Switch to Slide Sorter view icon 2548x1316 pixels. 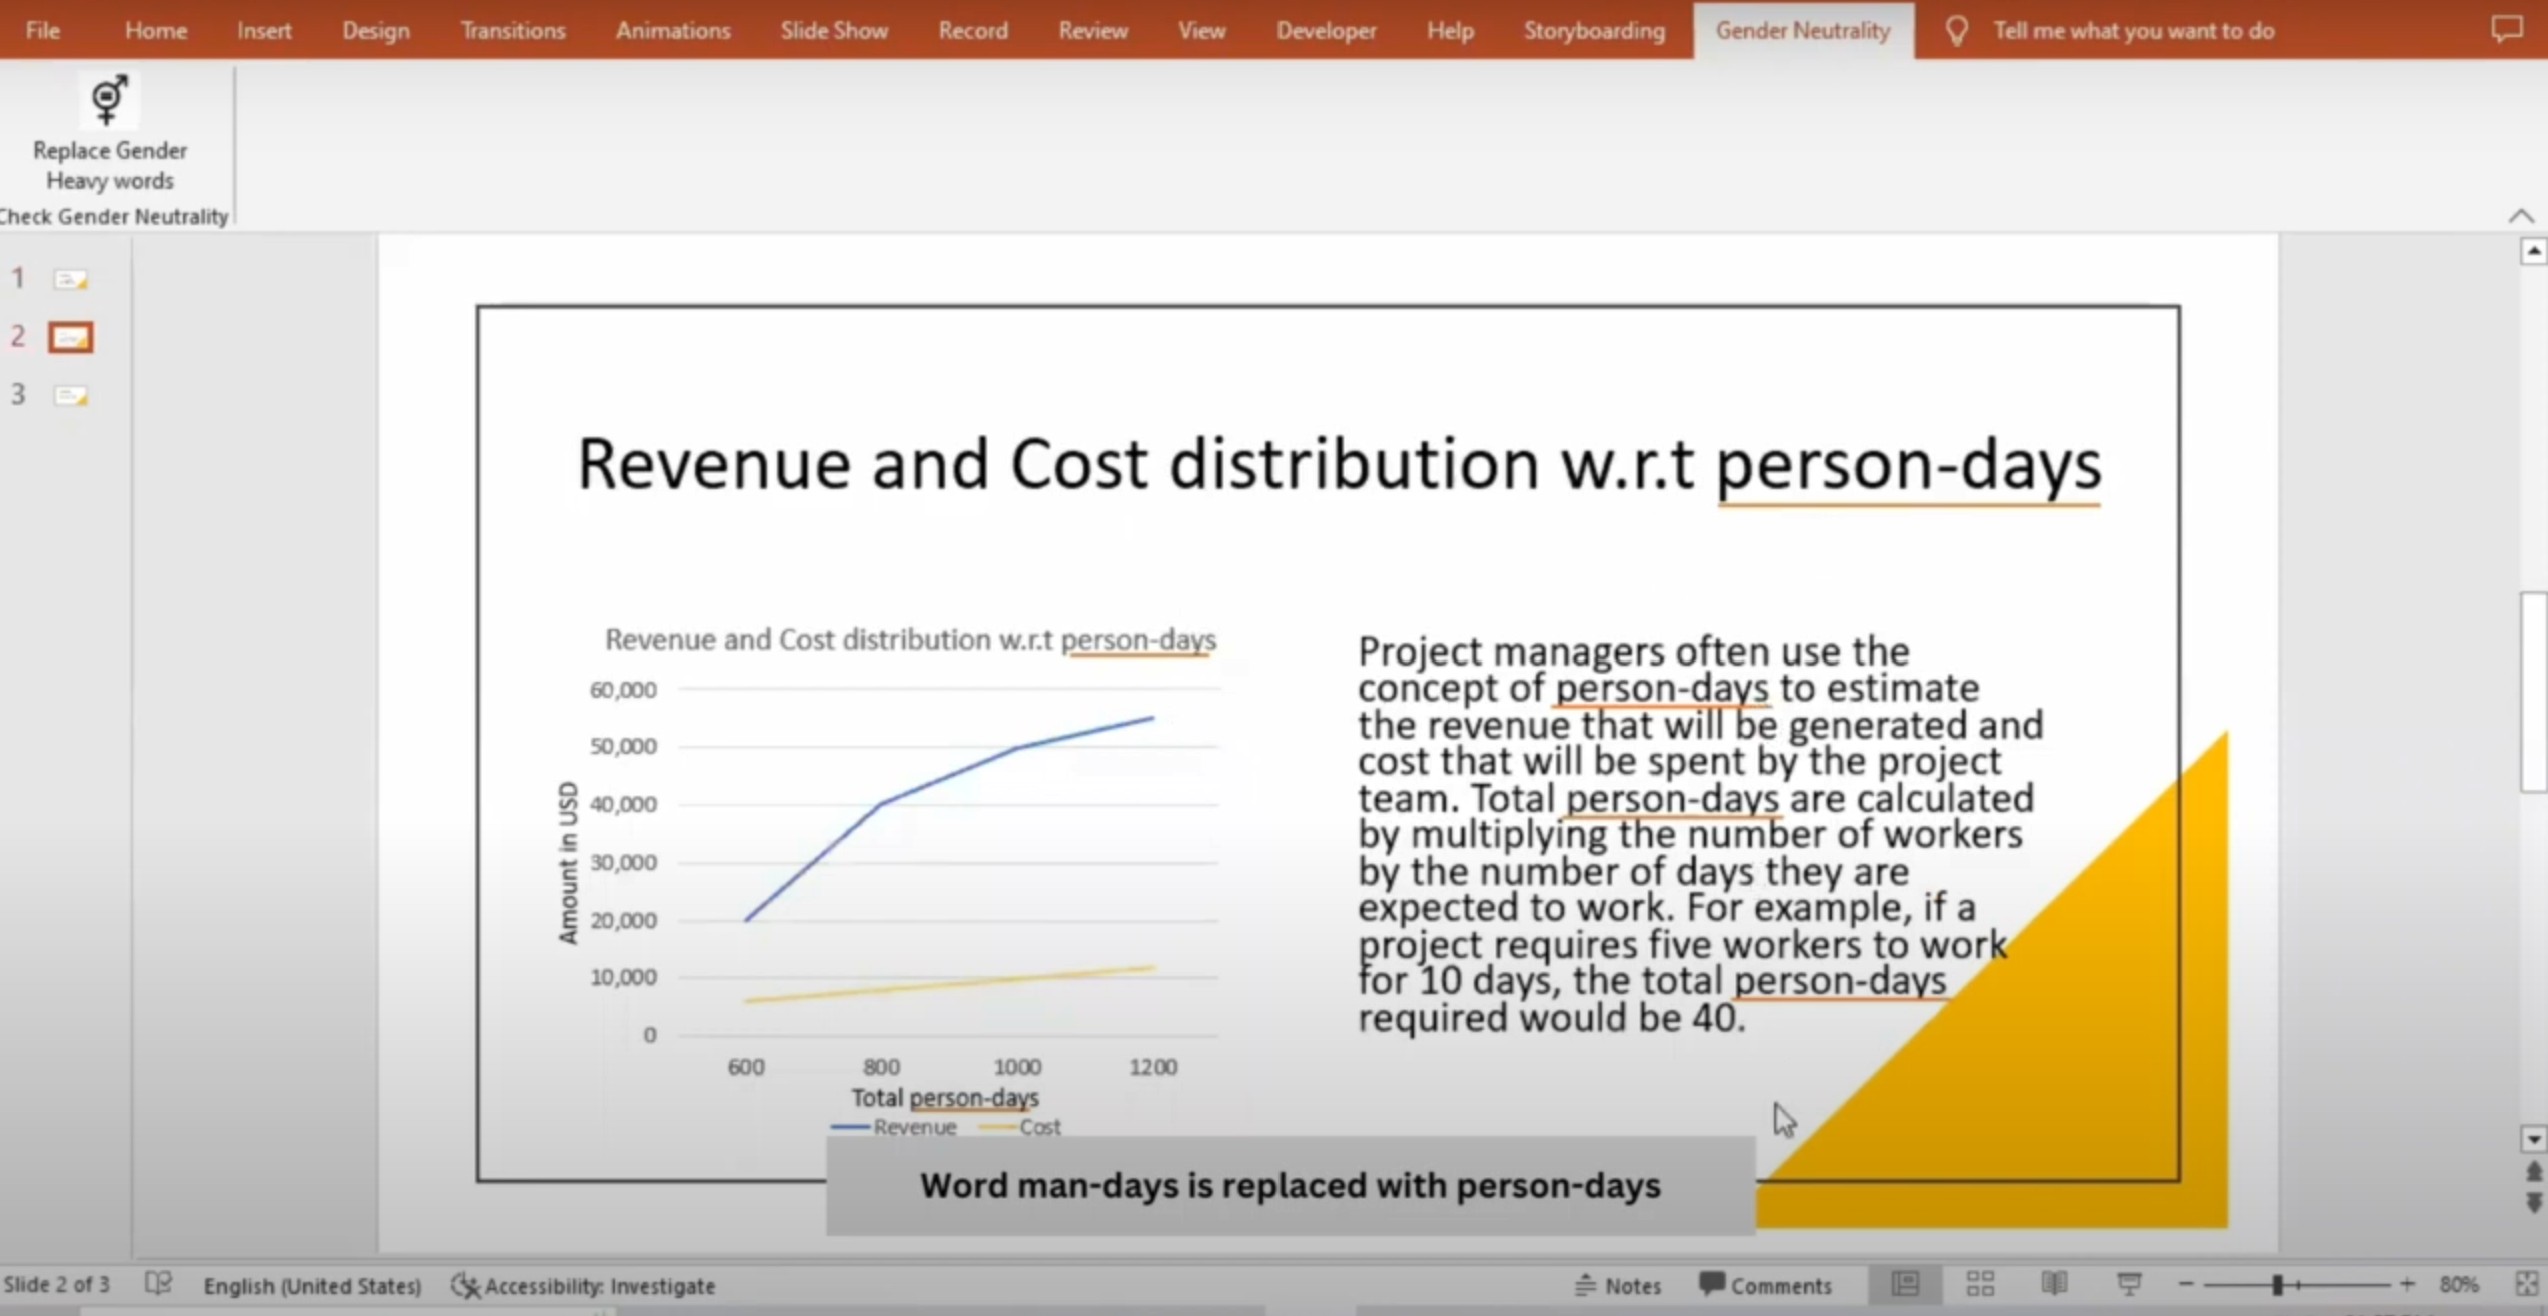coord(1980,1284)
